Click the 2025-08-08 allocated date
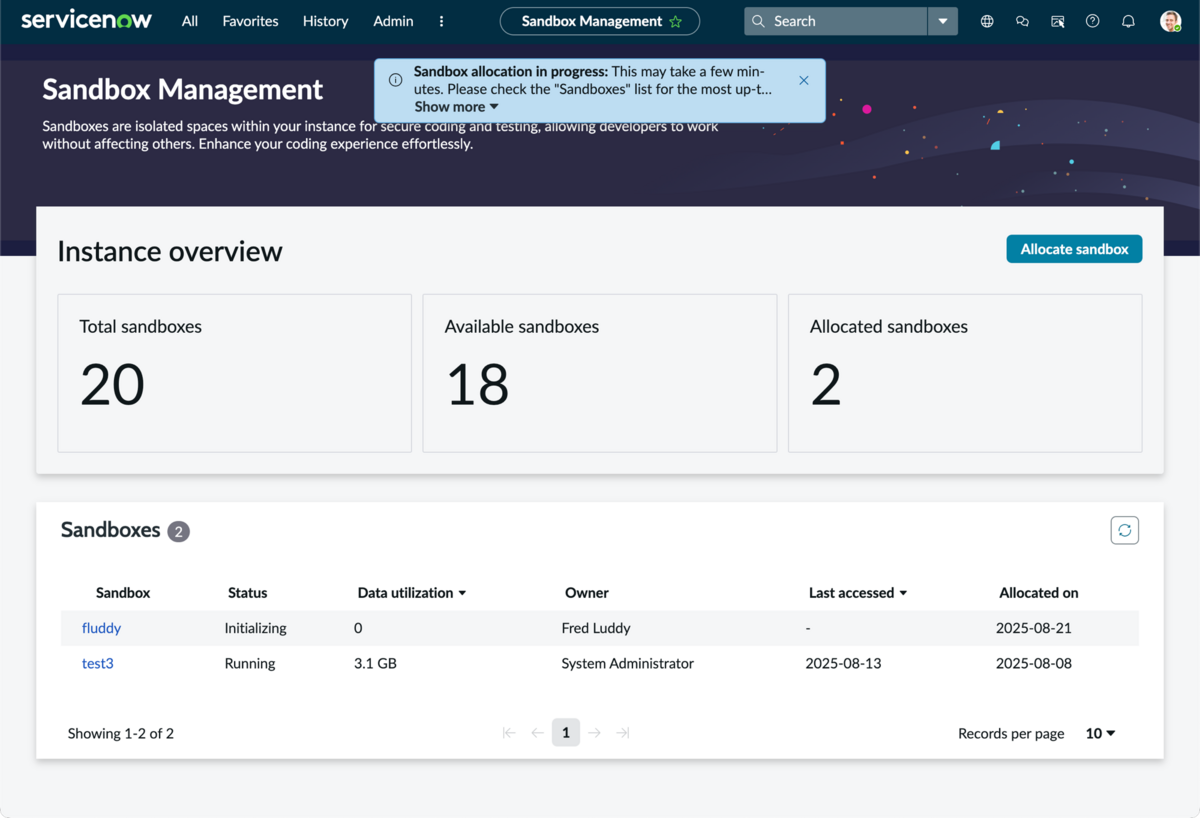The width and height of the screenshot is (1200, 818). coord(1034,663)
